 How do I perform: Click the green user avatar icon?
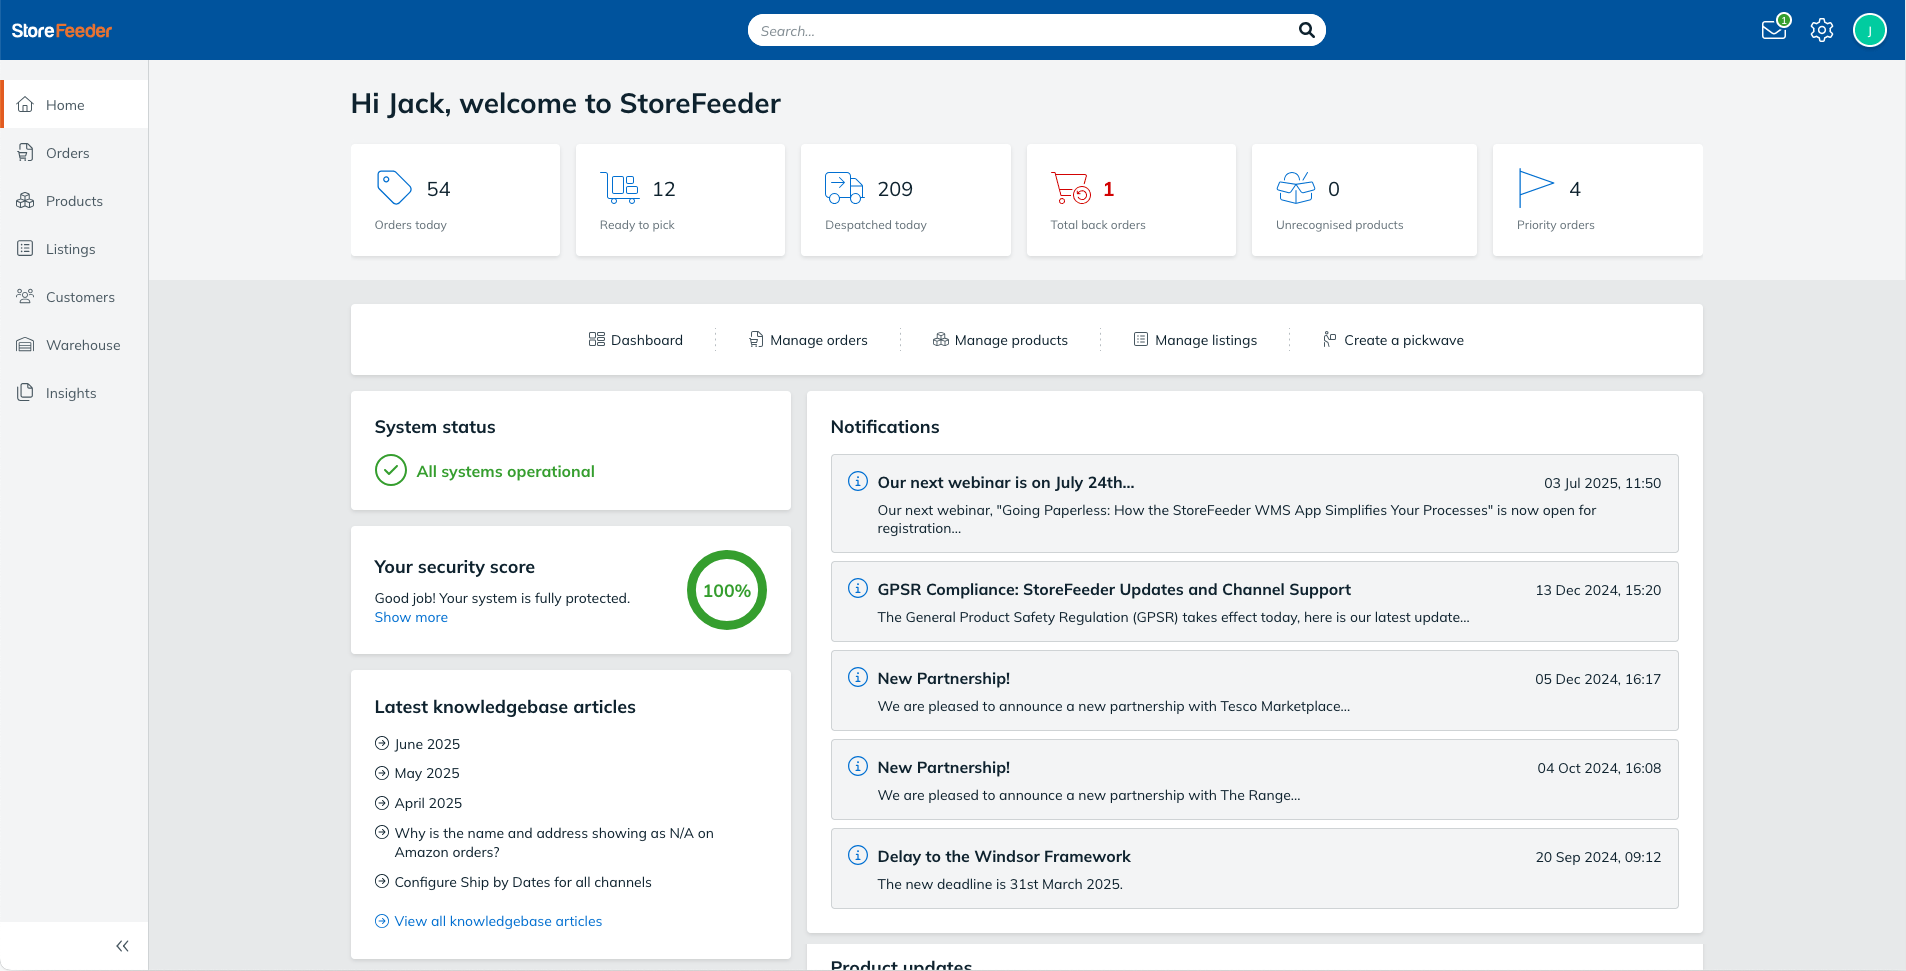[x=1869, y=30]
